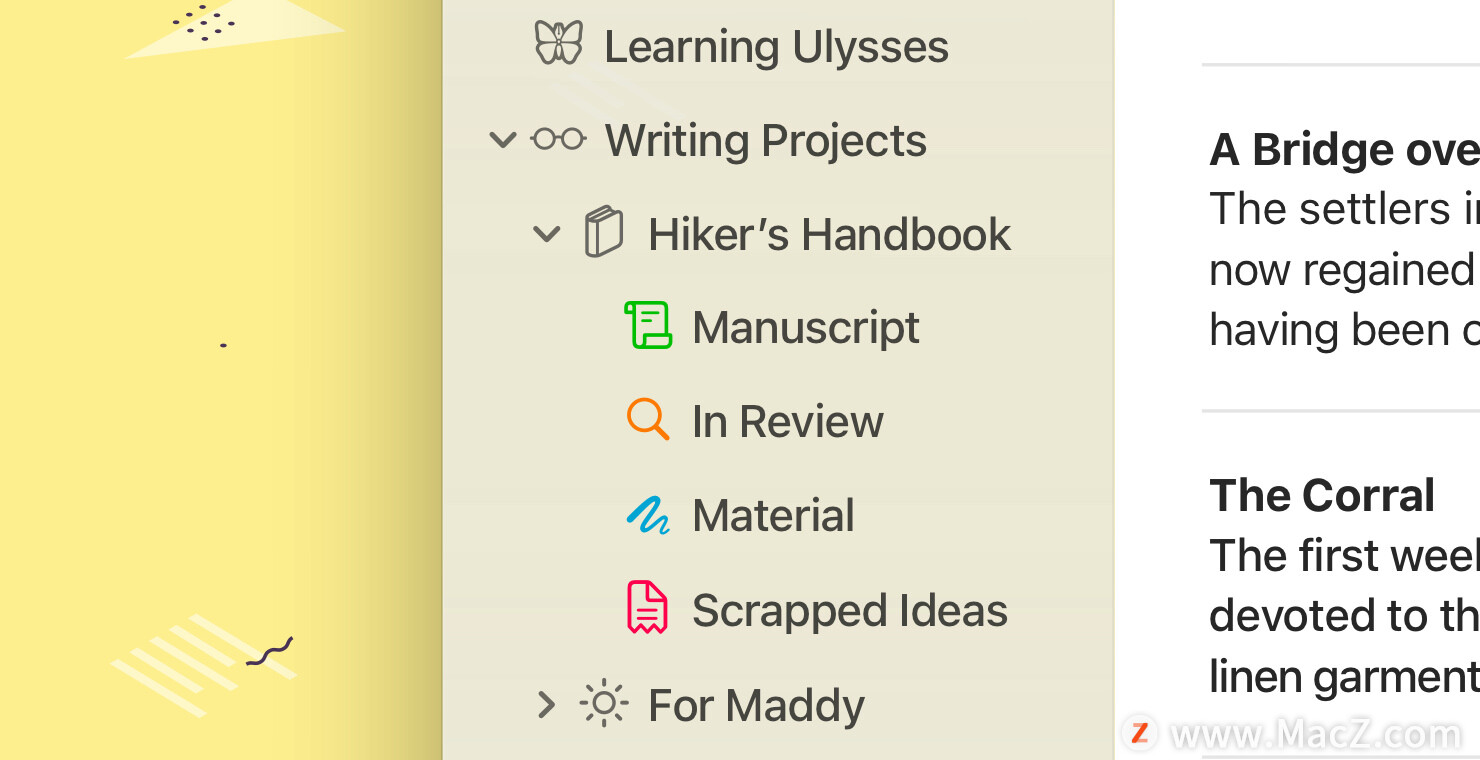Click the sun icon beside For Maddy
Screen dimensions: 1480x760
point(604,703)
